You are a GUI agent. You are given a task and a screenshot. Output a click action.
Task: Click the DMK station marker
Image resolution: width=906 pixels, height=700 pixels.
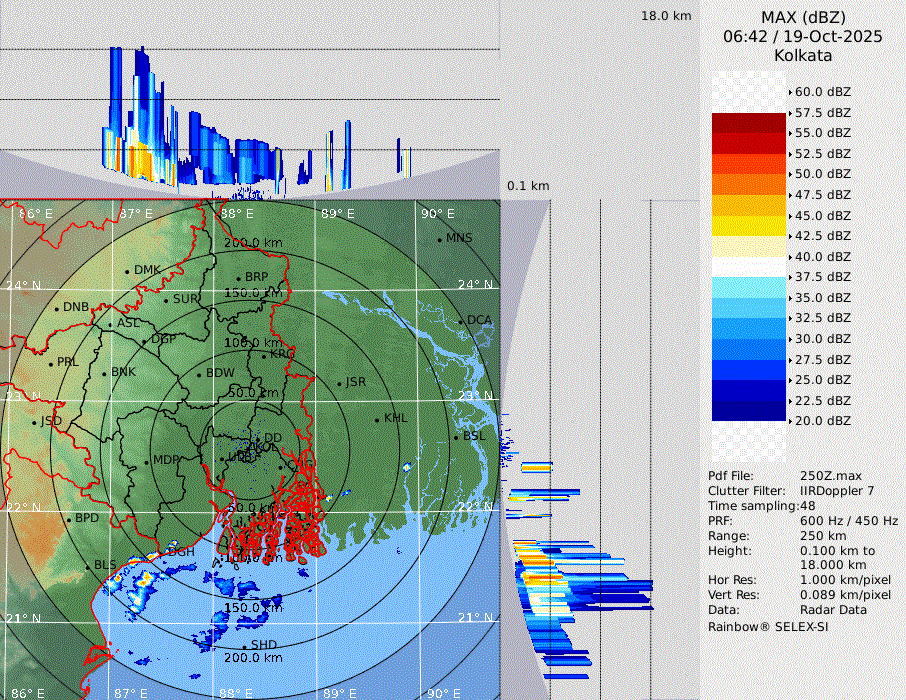point(127,271)
